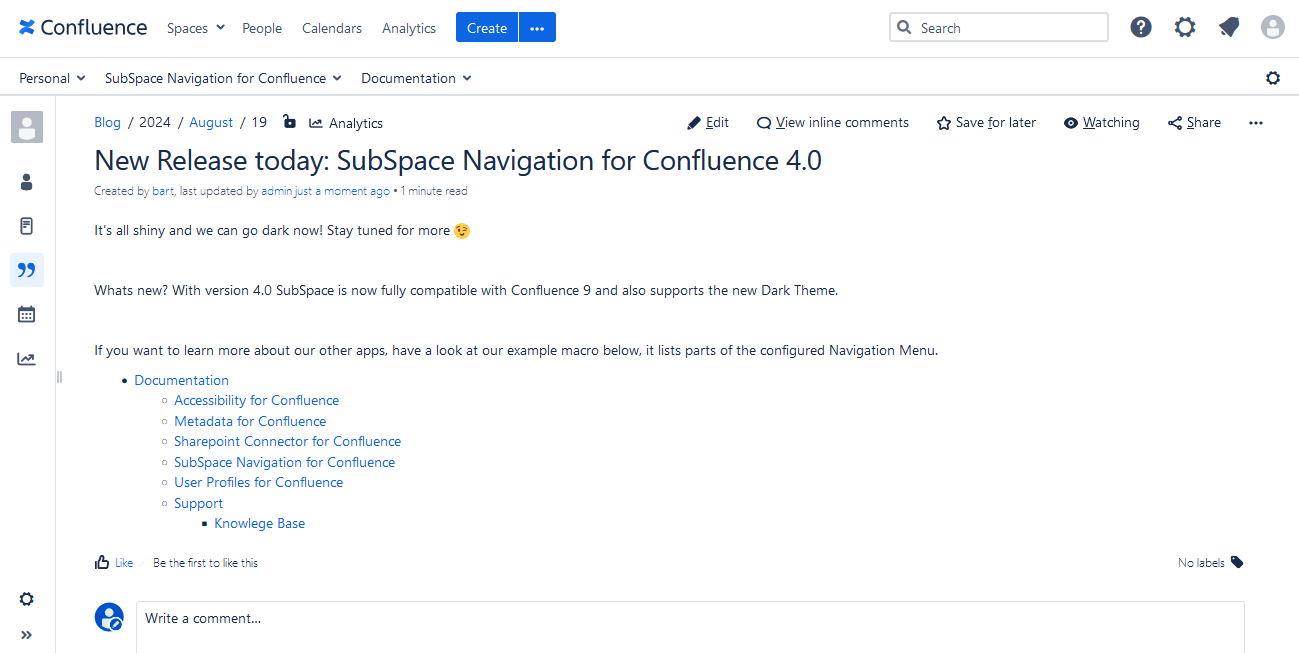Click the Write a comment field
This screenshot has height=653, width=1299.
[690, 619]
